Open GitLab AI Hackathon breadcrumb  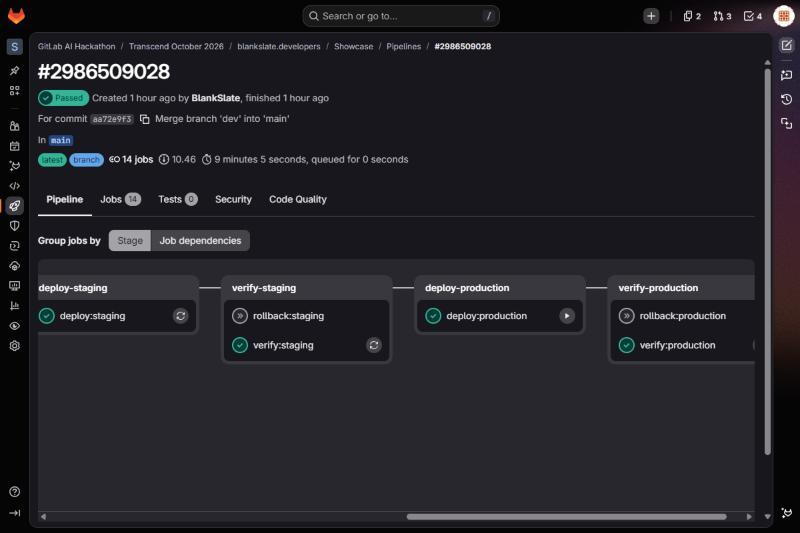[77, 46]
